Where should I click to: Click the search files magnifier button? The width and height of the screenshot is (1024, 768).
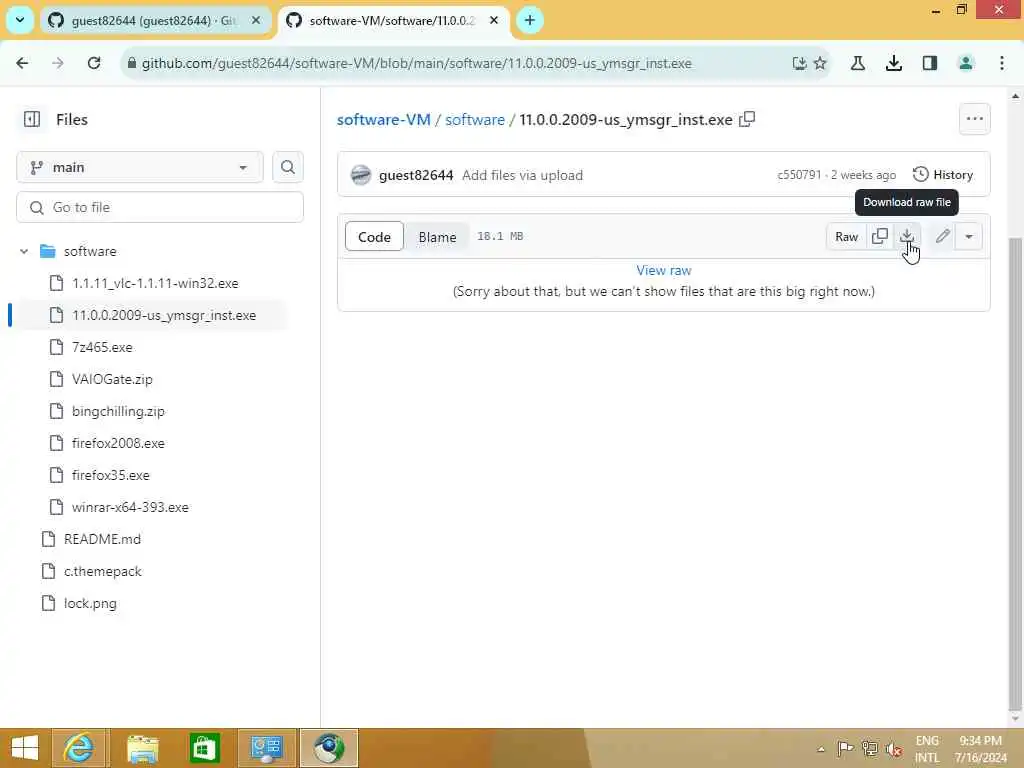click(x=287, y=167)
